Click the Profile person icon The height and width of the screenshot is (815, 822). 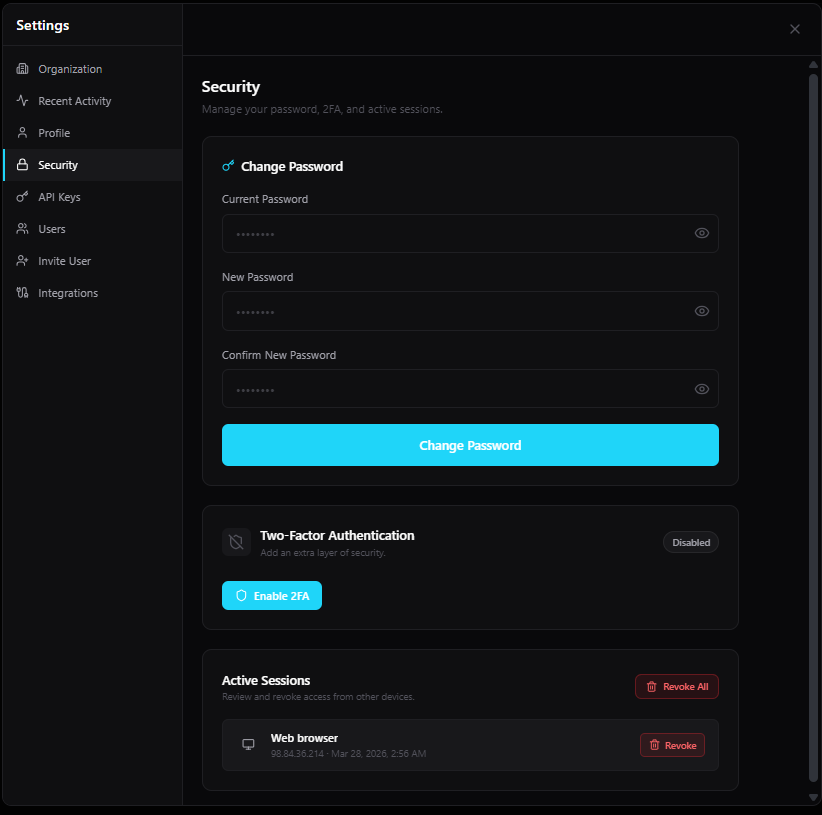click(x=22, y=132)
